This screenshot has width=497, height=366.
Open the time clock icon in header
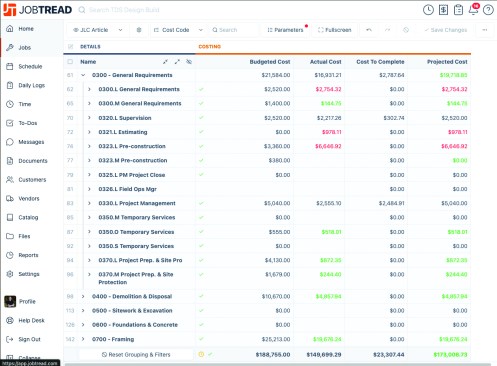pyautogui.click(x=428, y=10)
